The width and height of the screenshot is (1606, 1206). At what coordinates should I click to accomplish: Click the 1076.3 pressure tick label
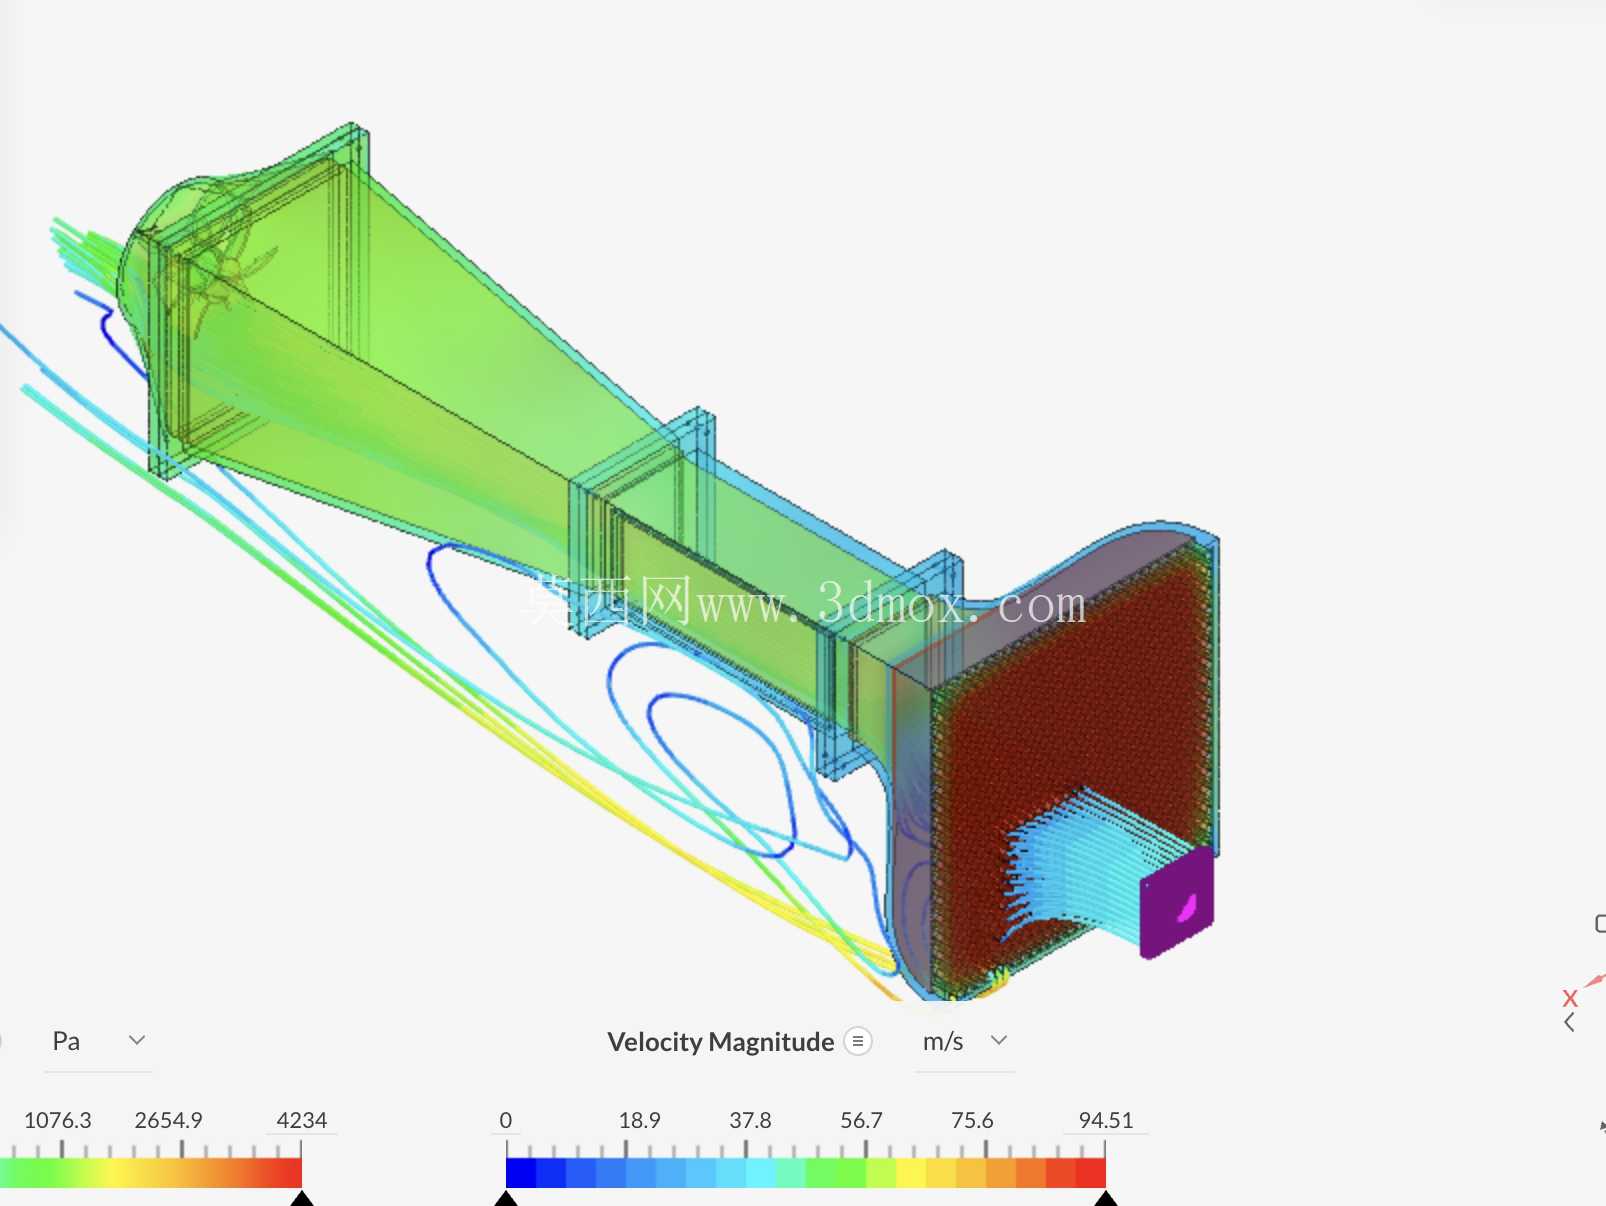pyautogui.click(x=58, y=1120)
